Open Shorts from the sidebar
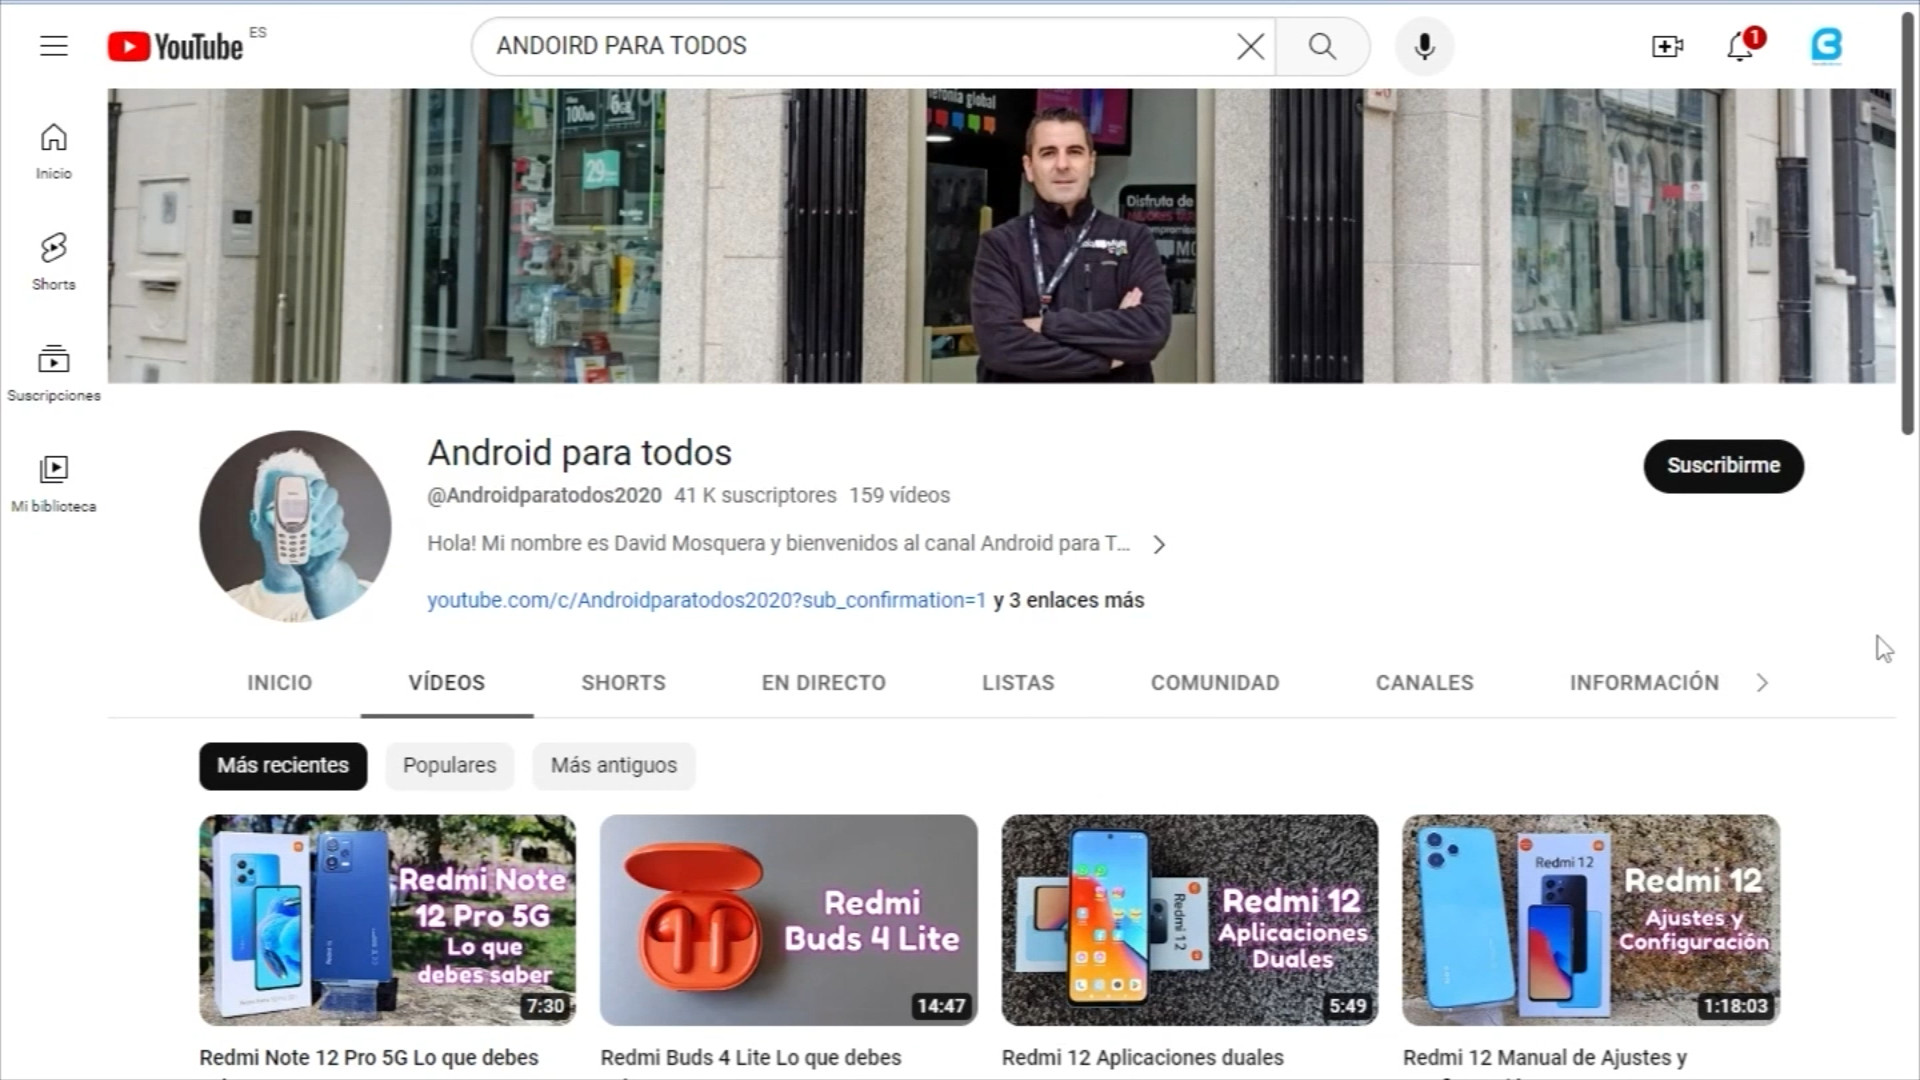The height and width of the screenshot is (1080, 1920). (54, 262)
